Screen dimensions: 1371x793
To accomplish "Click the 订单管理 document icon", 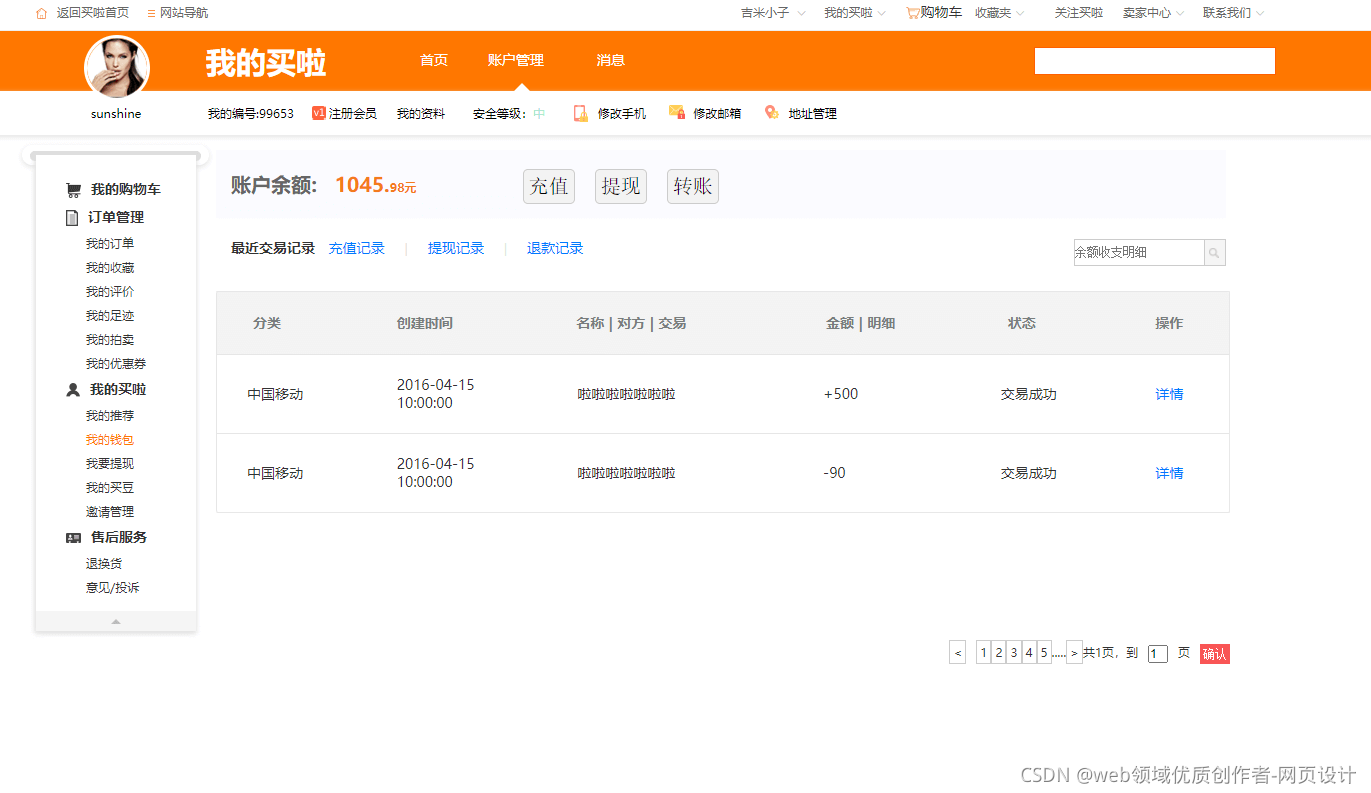I will pyautogui.click(x=72, y=218).
